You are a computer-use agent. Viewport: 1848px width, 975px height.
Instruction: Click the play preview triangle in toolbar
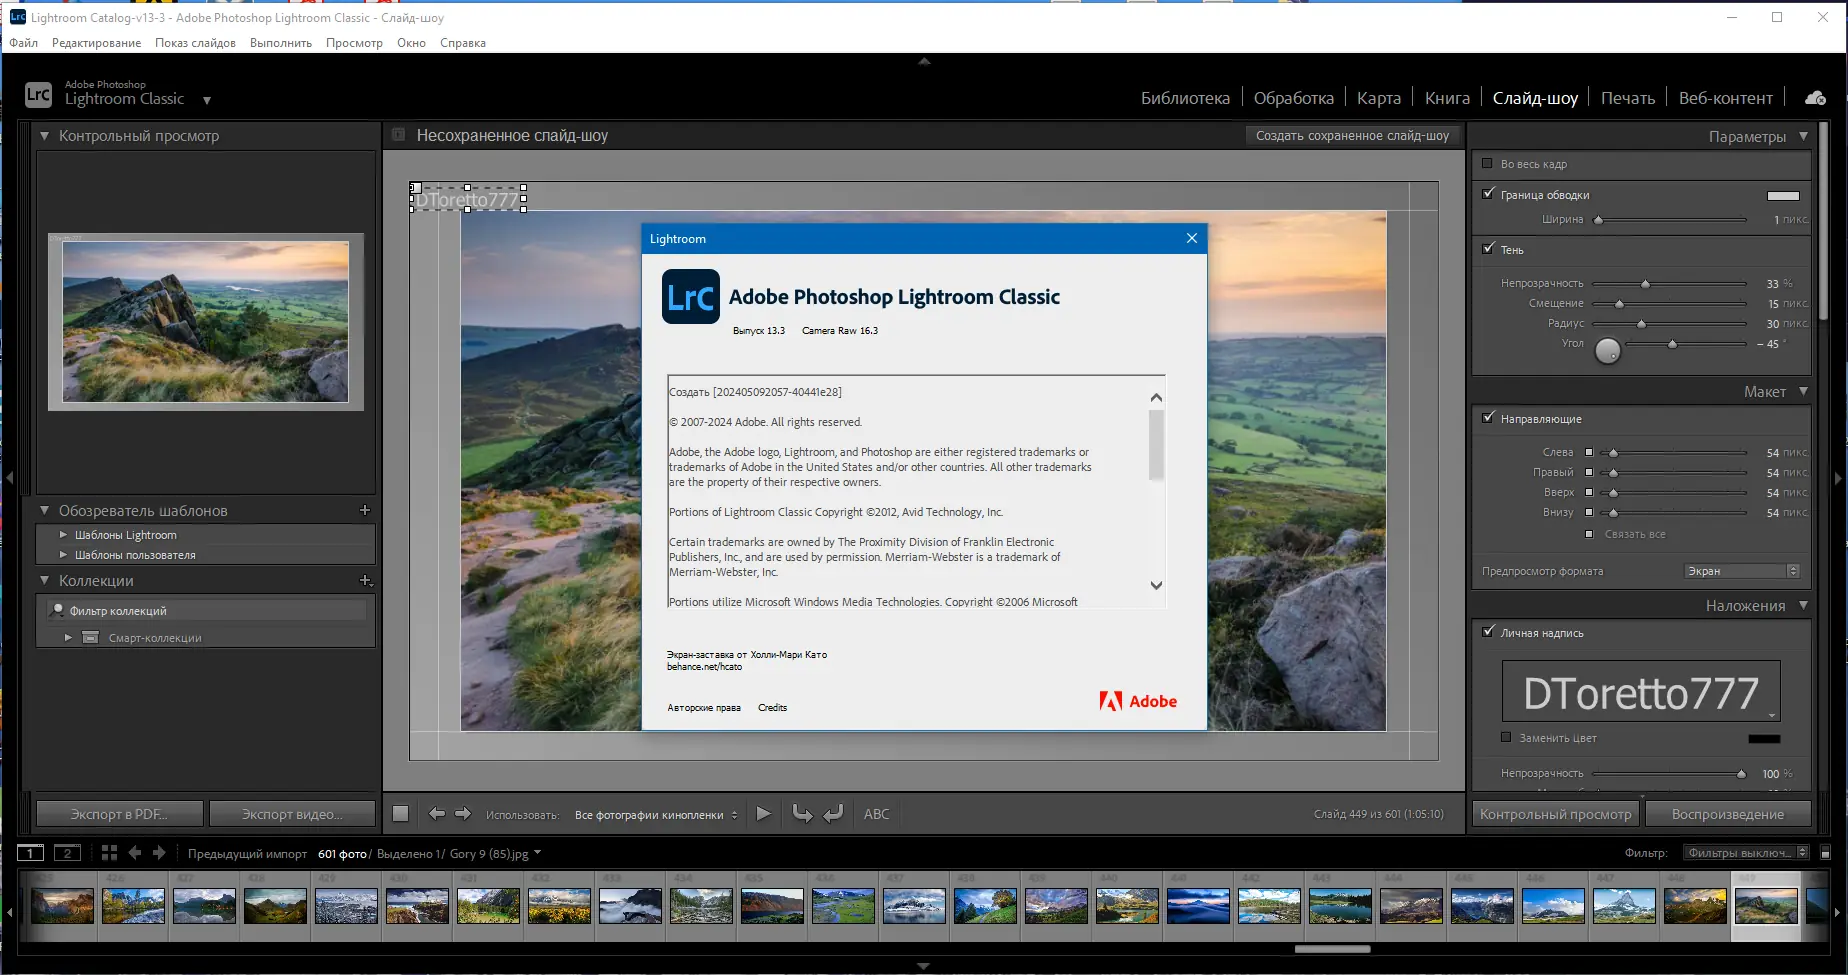(x=764, y=814)
